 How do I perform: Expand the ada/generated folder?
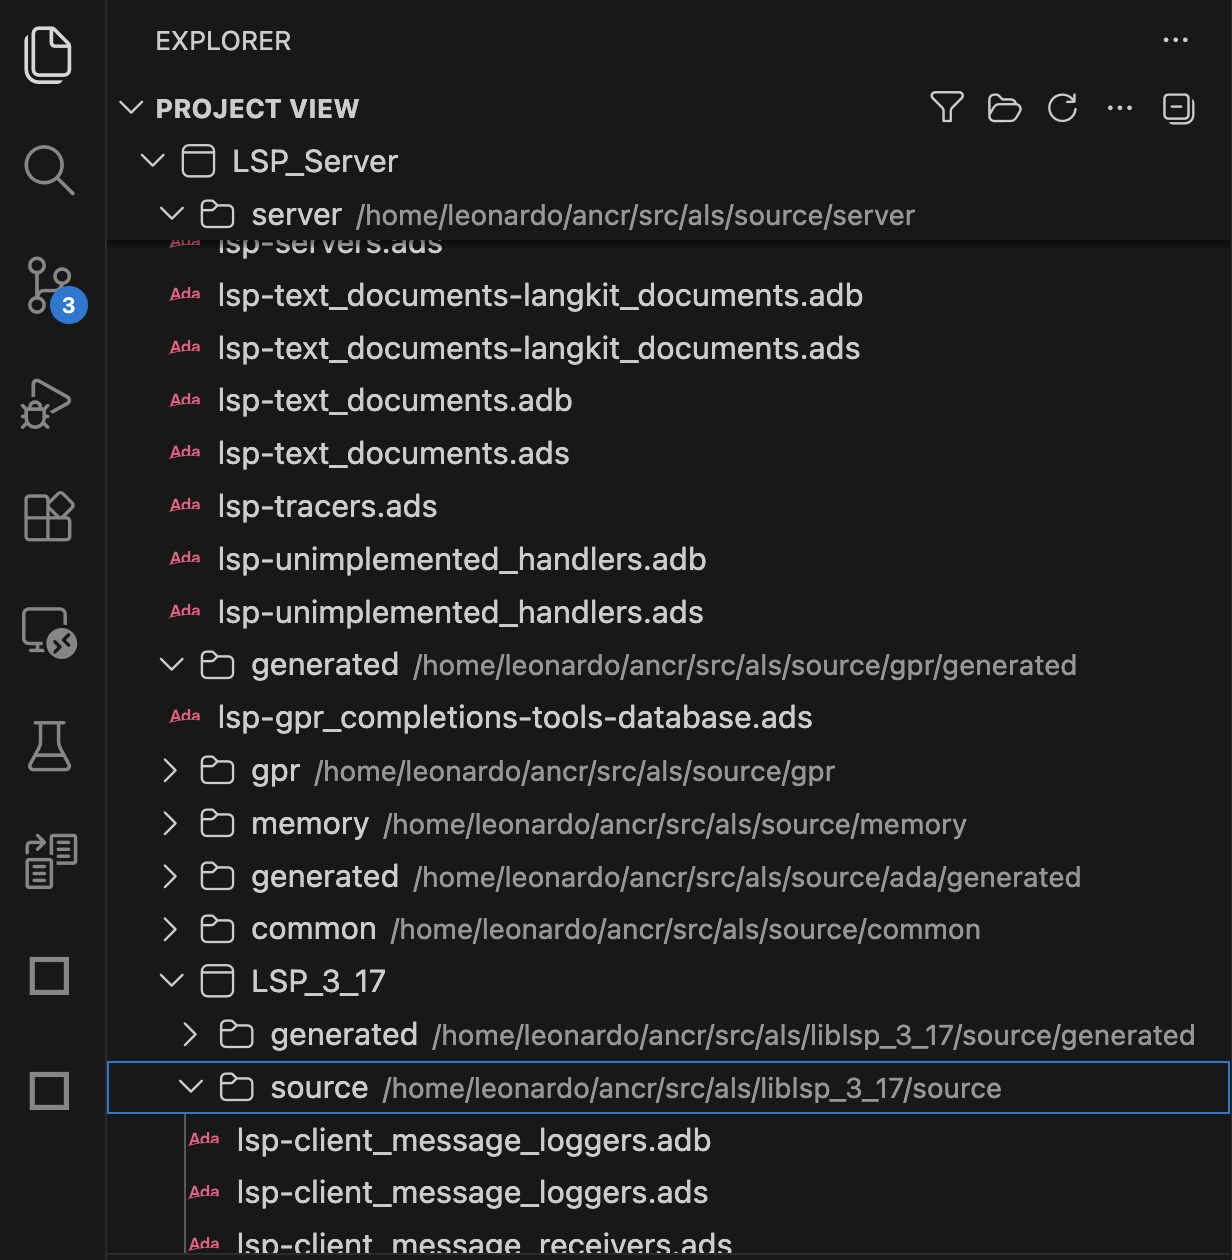pyautogui.click(x=170, y=876)
